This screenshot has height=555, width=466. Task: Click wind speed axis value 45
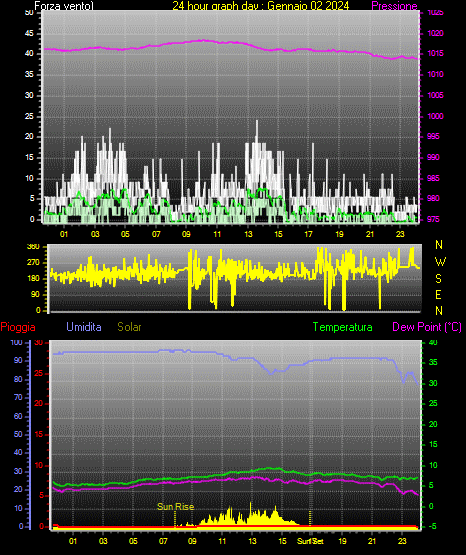coord(29,33)
